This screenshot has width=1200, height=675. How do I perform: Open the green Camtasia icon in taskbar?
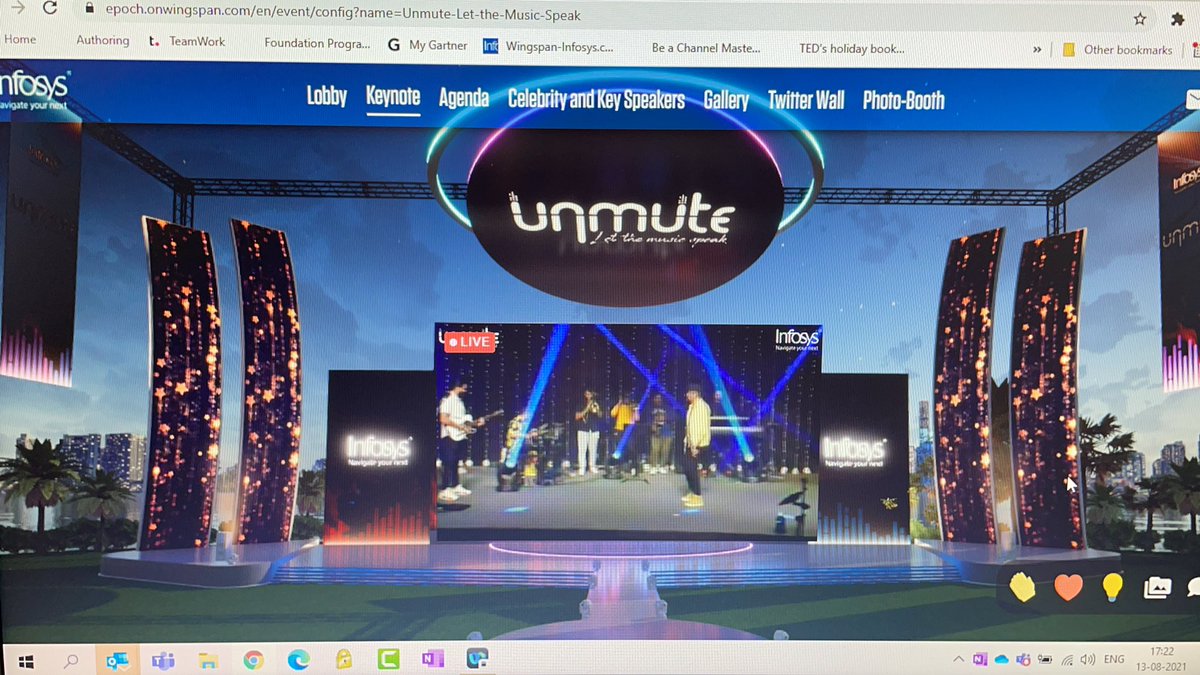pyautogui.click(x=388, y=659)
